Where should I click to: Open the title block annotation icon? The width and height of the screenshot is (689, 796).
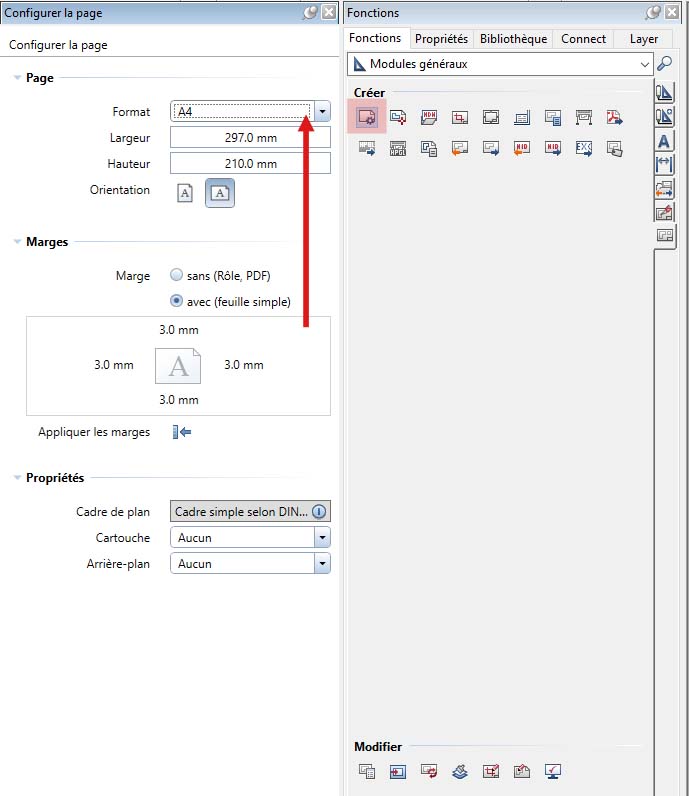(522, 117)
